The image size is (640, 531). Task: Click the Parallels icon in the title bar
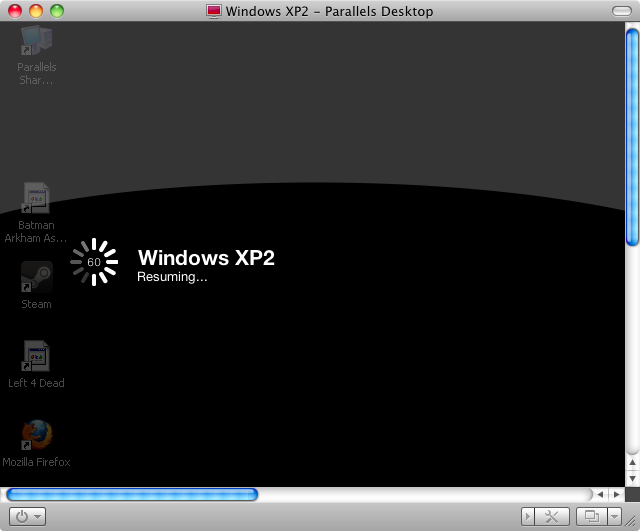pyautogui.click(x=214, y=11)
